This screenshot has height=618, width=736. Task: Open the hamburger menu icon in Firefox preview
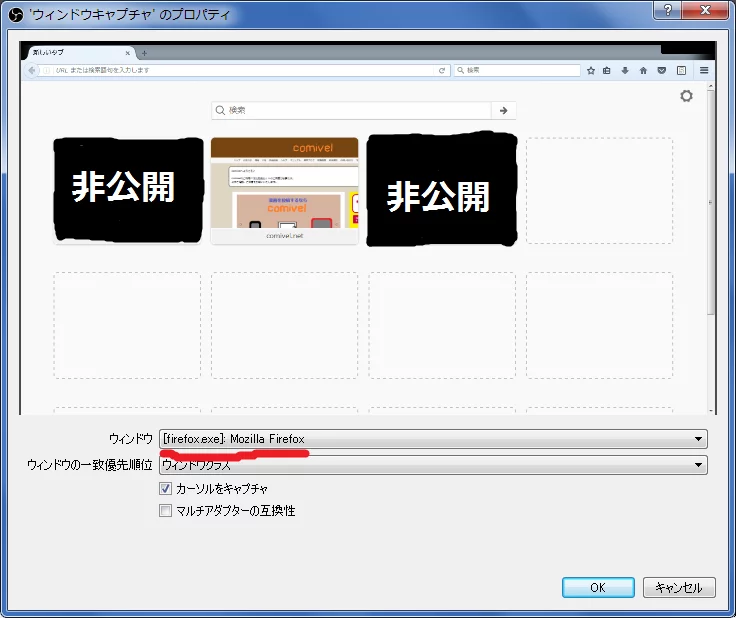click(704, 70)
